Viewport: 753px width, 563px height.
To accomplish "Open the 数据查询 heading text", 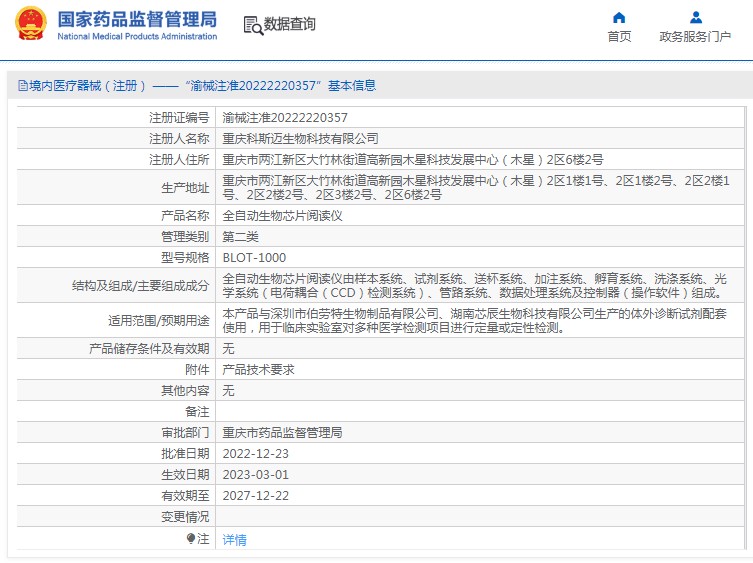I will click(x=289, y=25).
